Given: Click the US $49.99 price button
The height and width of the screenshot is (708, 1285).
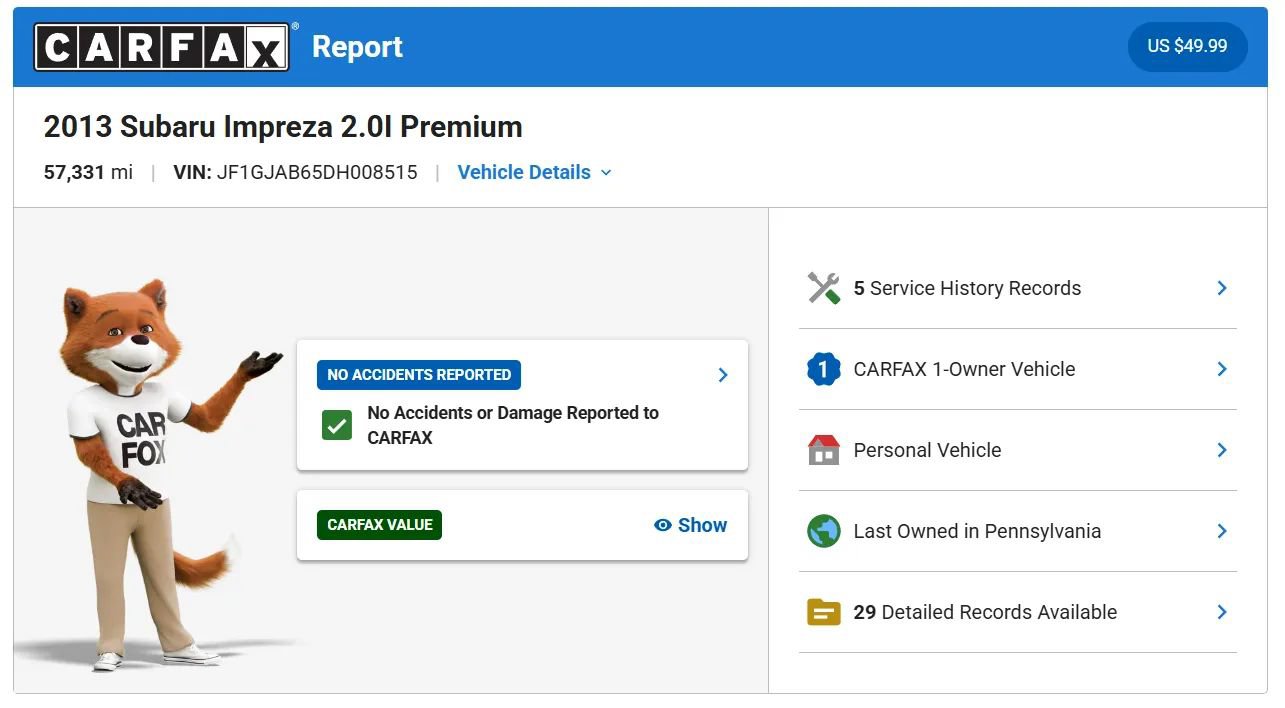Looking at the screenshot, I should point(1187,46).
